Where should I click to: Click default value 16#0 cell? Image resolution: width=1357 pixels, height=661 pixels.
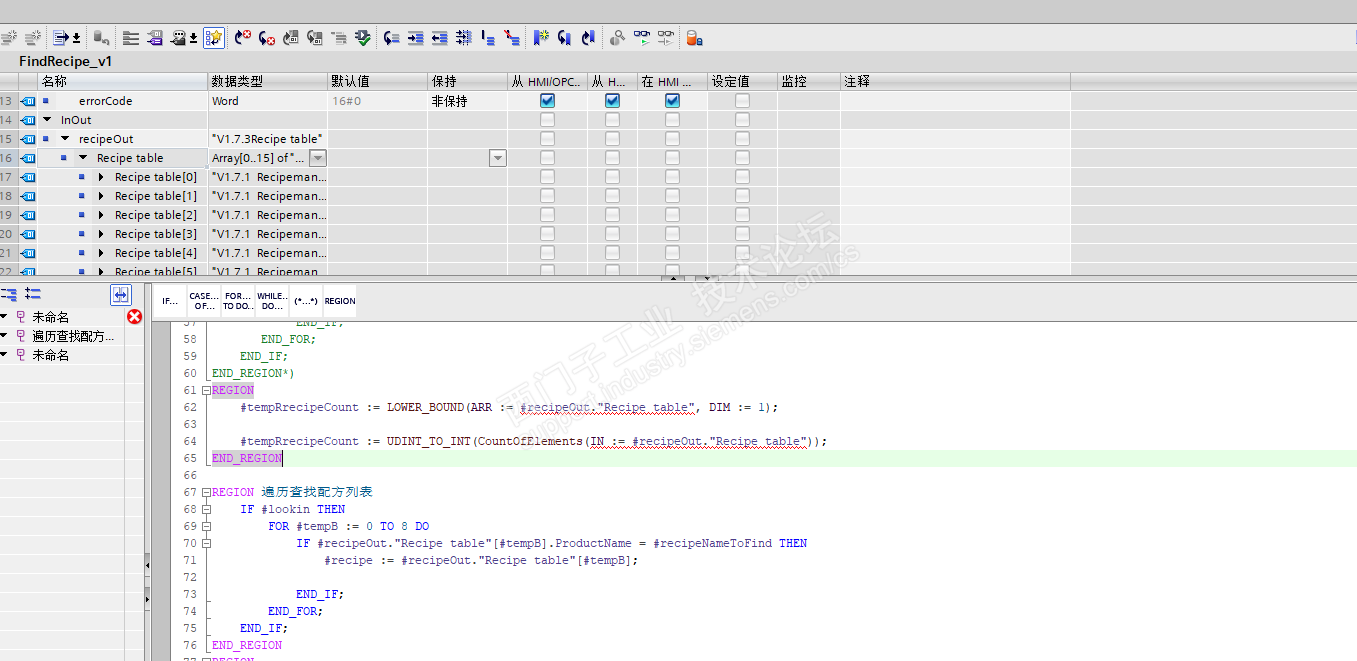[x=377, y=101]
